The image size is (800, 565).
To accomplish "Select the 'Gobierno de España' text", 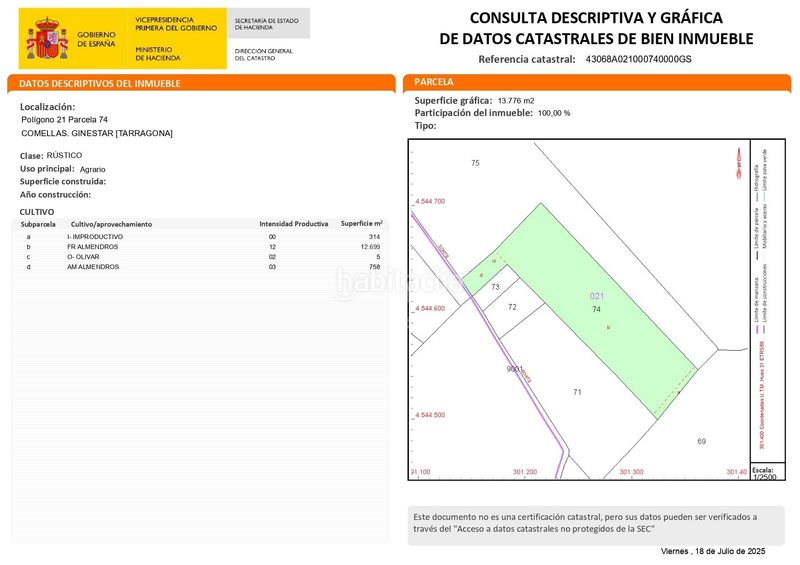I will [96, 39].
